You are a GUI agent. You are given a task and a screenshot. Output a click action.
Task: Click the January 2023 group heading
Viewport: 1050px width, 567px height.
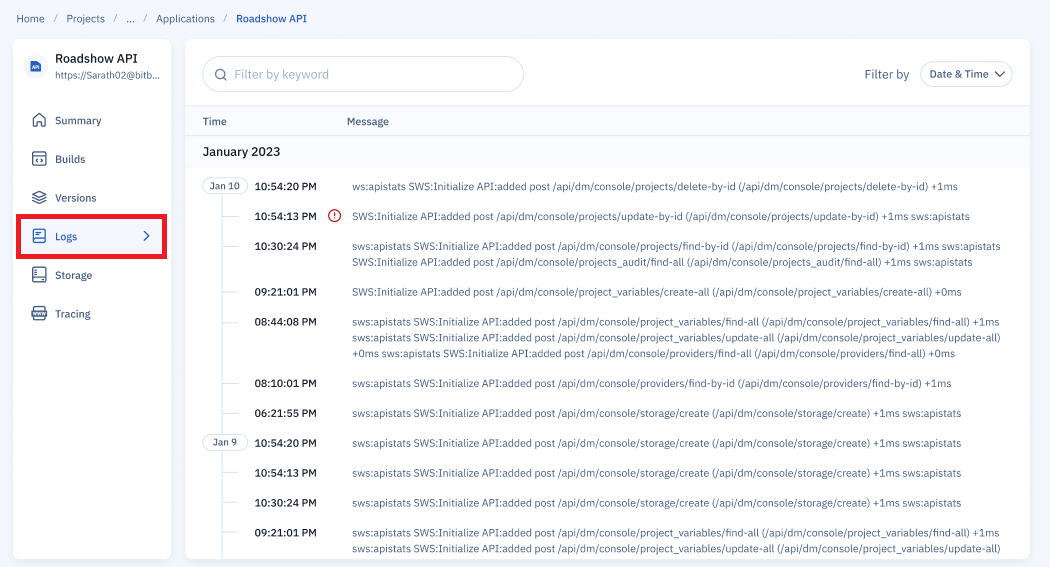[241, 151]
